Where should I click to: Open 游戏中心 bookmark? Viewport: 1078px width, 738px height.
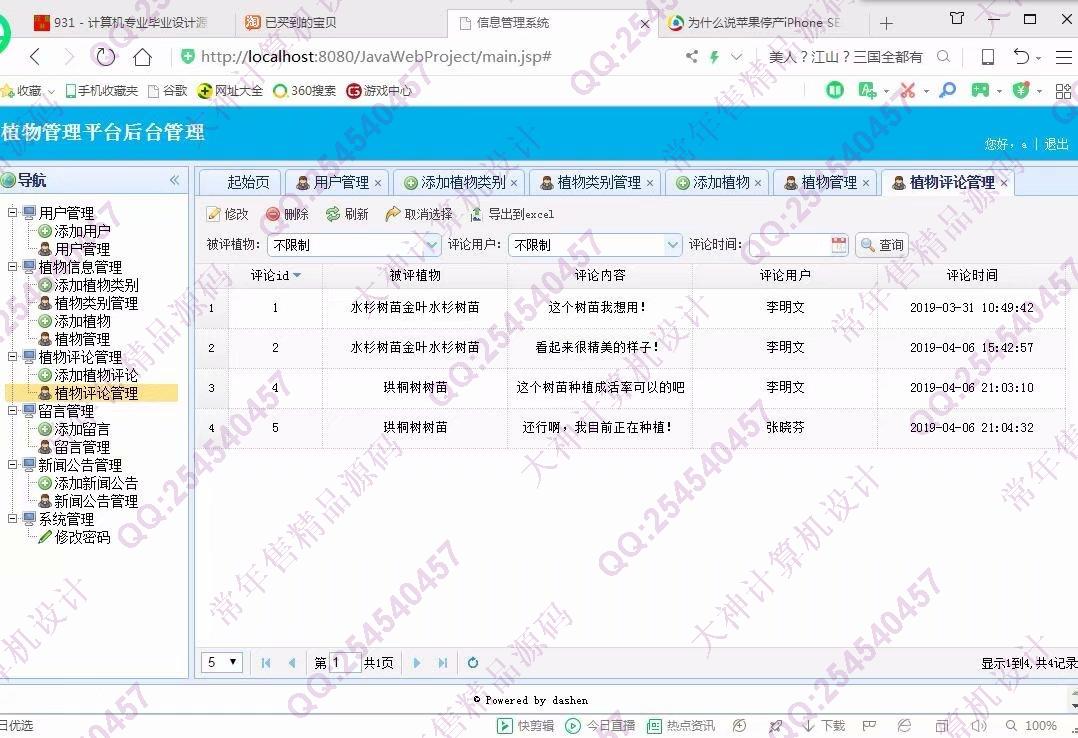[380, 91]
